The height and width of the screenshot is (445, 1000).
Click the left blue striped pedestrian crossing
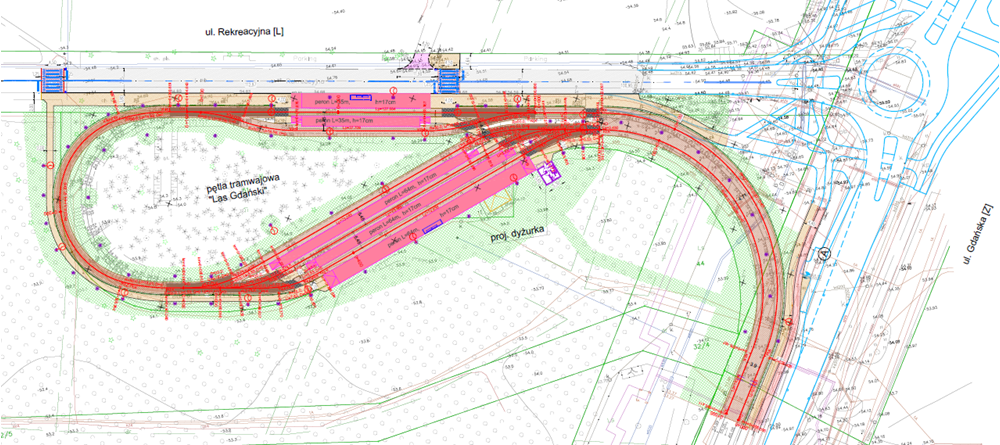pos(53,78)
